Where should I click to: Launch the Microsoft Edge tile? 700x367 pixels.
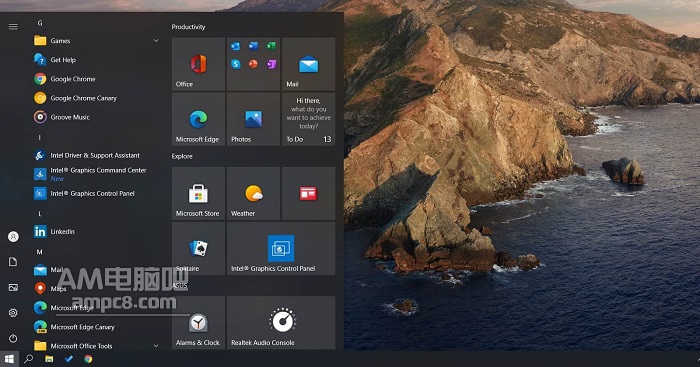pos(198,119)
